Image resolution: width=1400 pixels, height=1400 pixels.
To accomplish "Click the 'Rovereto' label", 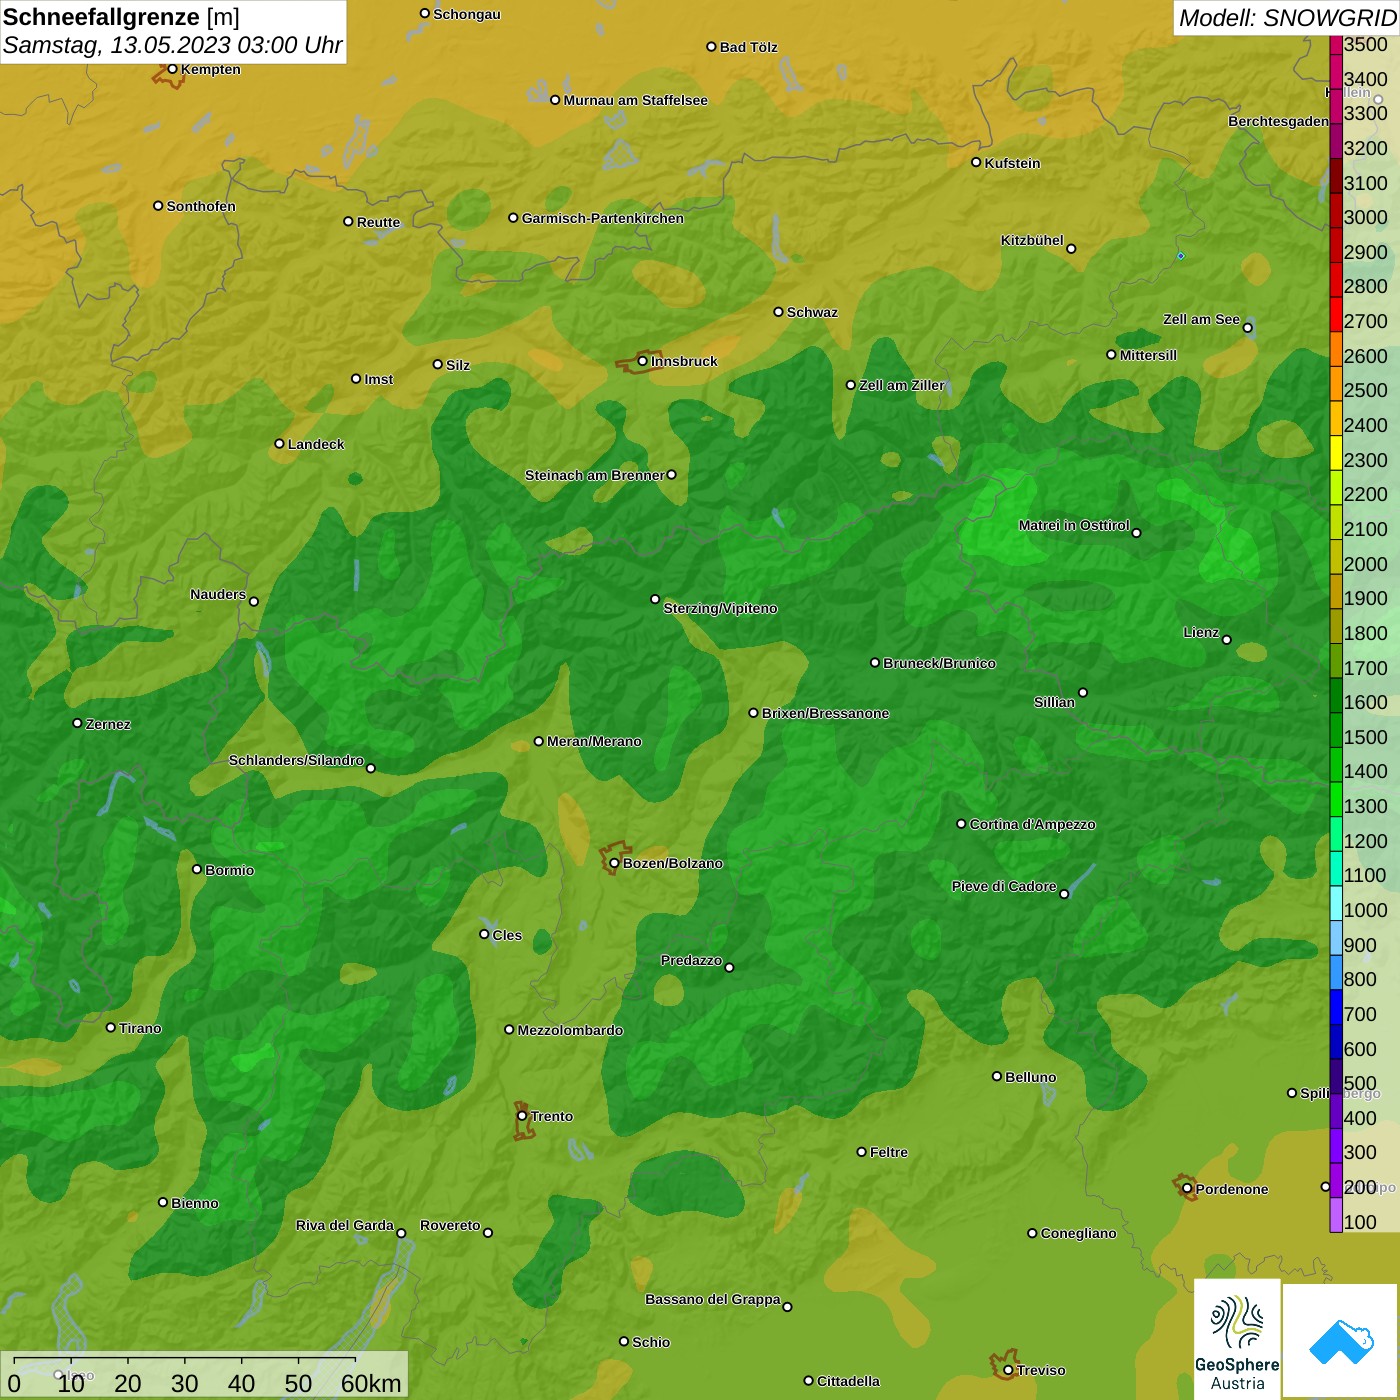I will (x=450, y=1225).
